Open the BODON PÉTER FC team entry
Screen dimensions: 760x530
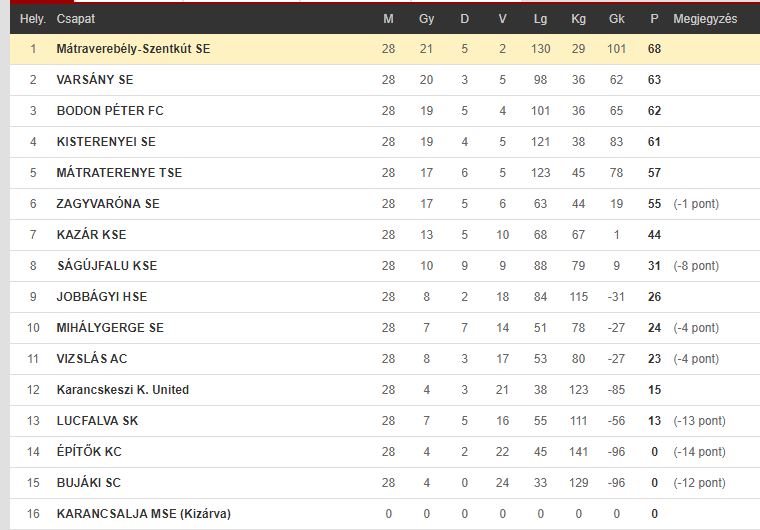(x=110, y=111)
